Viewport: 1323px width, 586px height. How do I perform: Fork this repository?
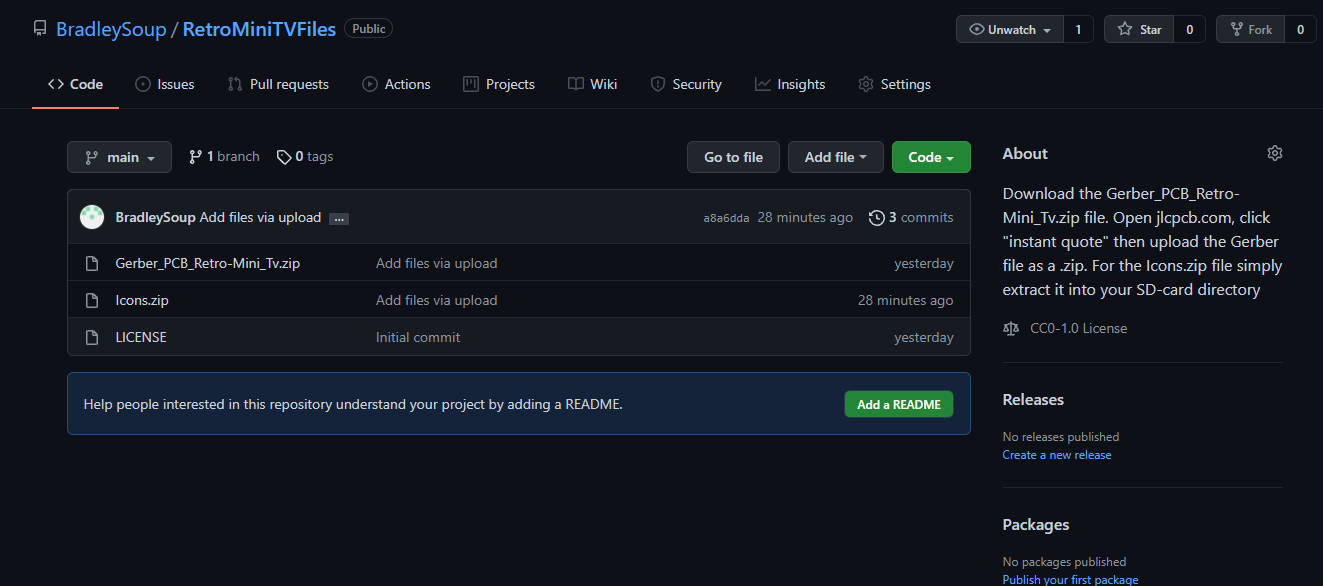(x=1251, y=30)
